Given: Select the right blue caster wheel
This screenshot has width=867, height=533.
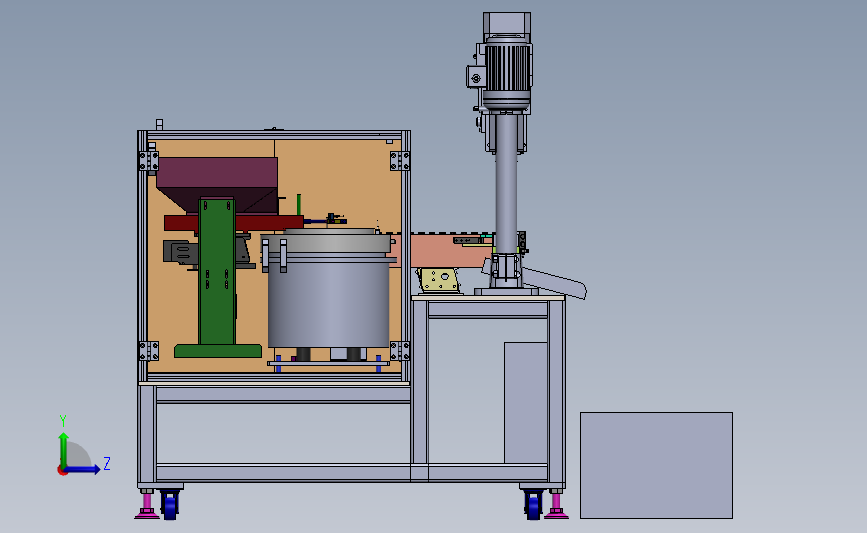Looking at the screenshot, I should click(x=532, y=504).
